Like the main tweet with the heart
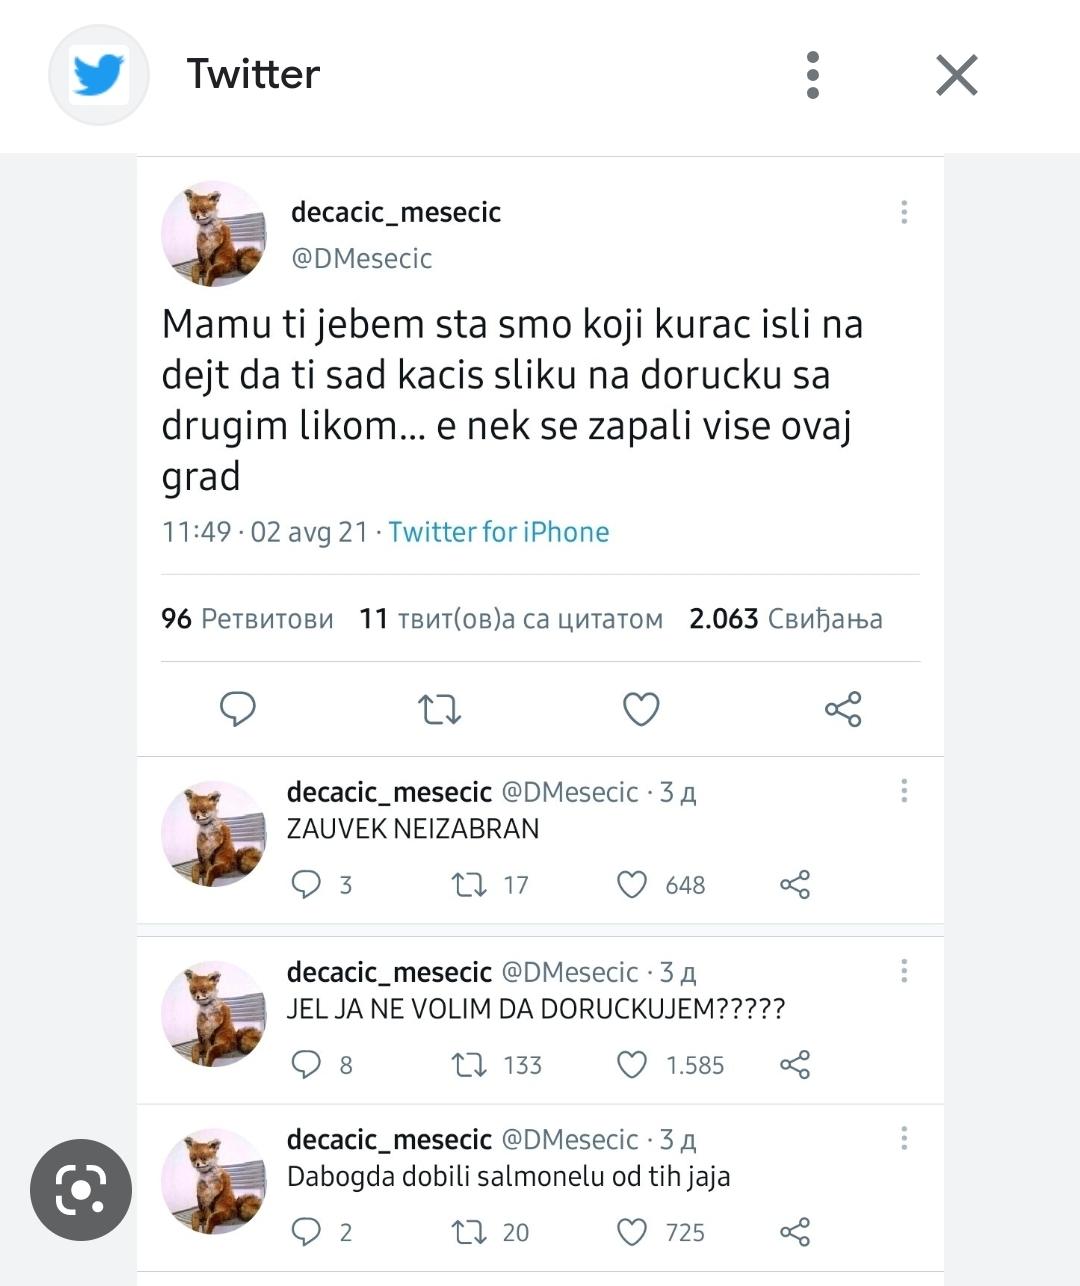Viewport: 1080px width, 1286px height. coord(641,709)
